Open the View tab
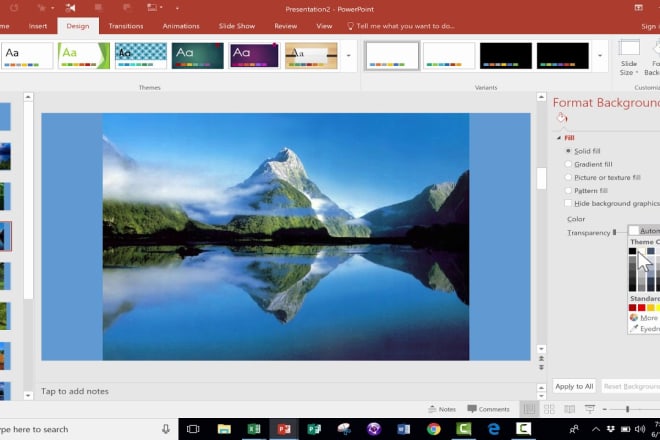 (324, 26)
